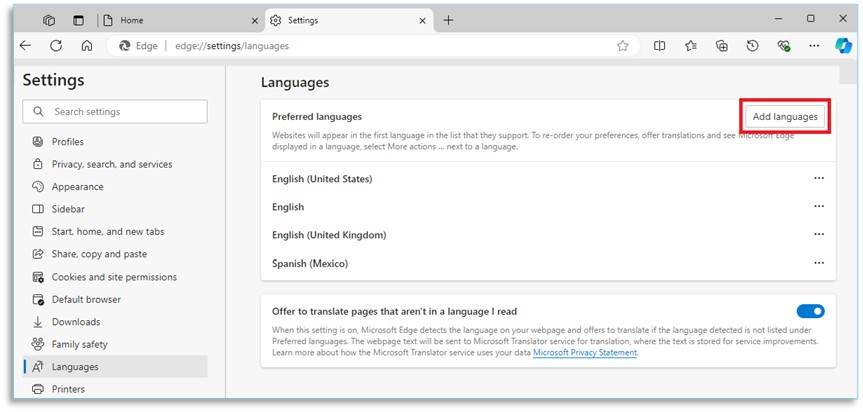Open the tab actions menu icon

[79, 20]
